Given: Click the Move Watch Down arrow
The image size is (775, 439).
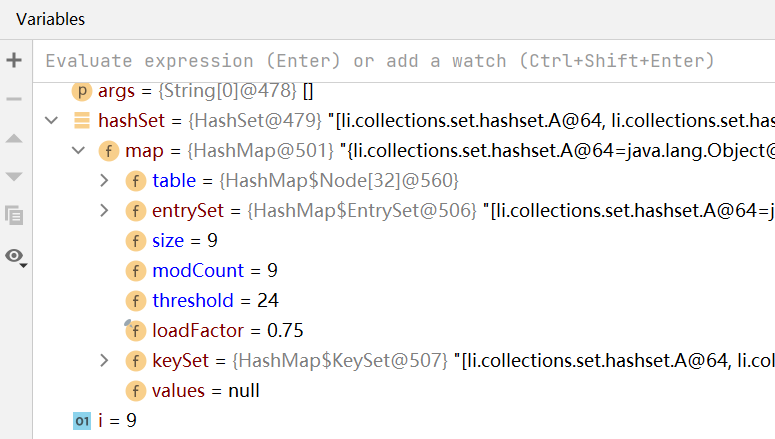Looking at the screenshot, I should pos(14,176).
